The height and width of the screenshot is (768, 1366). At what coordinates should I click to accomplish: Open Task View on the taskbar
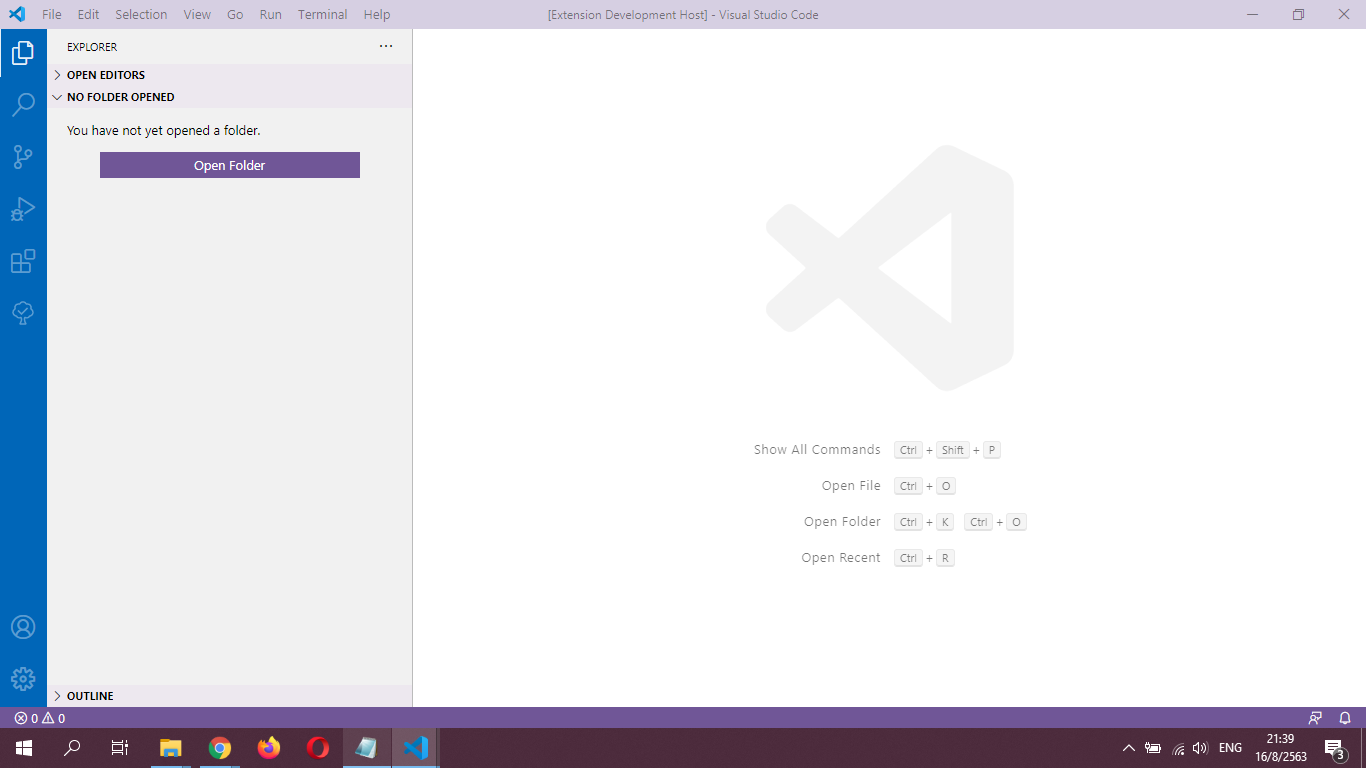pyautogui.click(x=120, y=748)
